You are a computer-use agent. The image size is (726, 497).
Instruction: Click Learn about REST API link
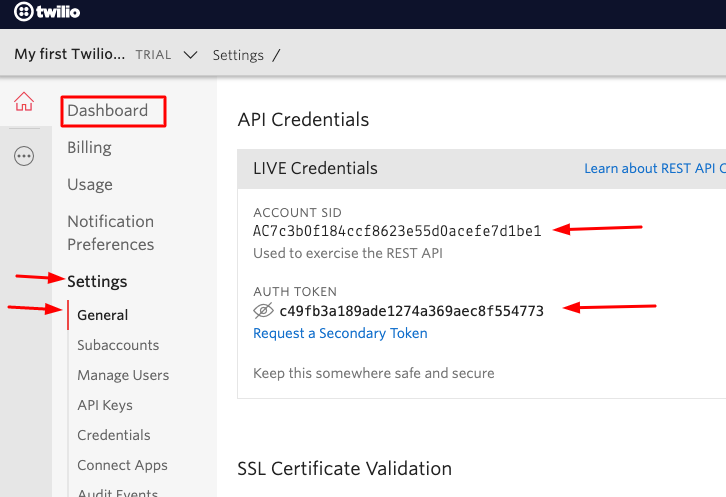655,168
